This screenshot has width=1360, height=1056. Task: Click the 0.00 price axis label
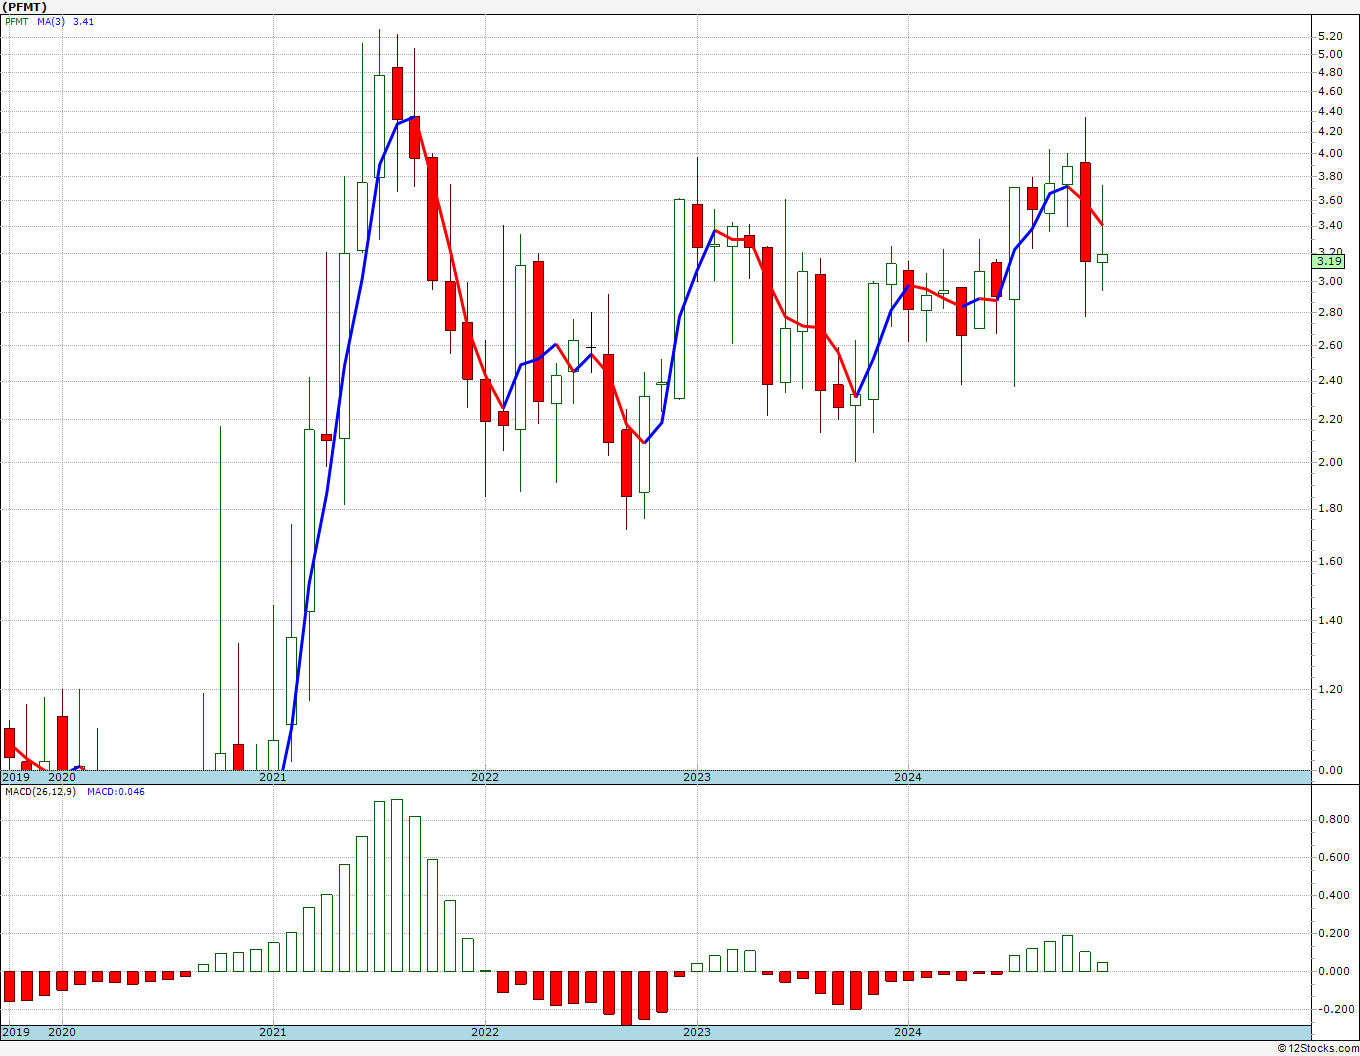click(x=1330, y=770)
